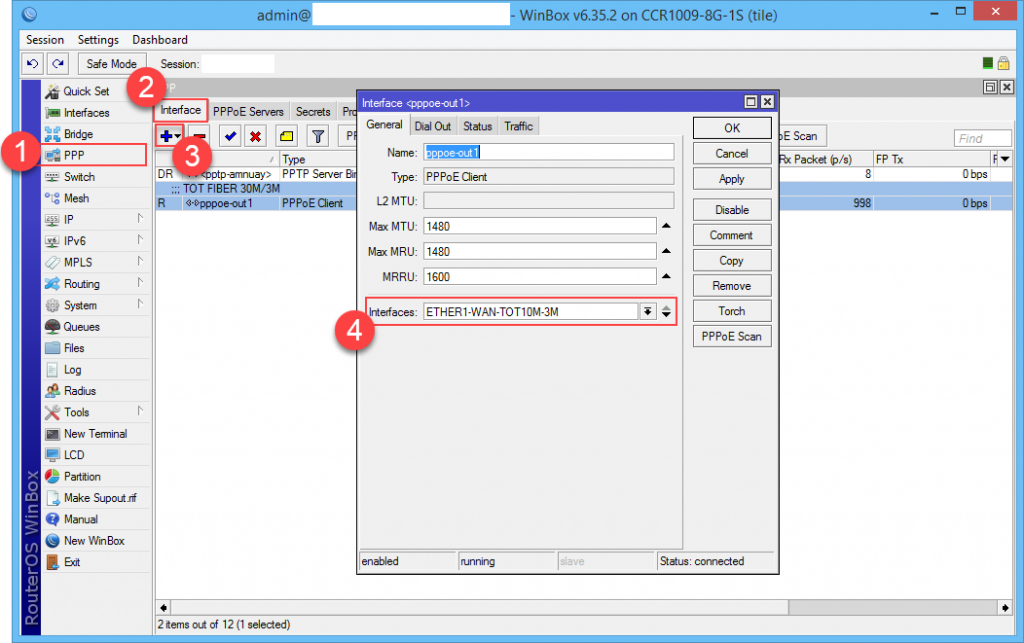The image size is (1024, 643).
Task: Switch to the PPPoE Servers tab
Action: pyautogui.click(x=248, y=112)
